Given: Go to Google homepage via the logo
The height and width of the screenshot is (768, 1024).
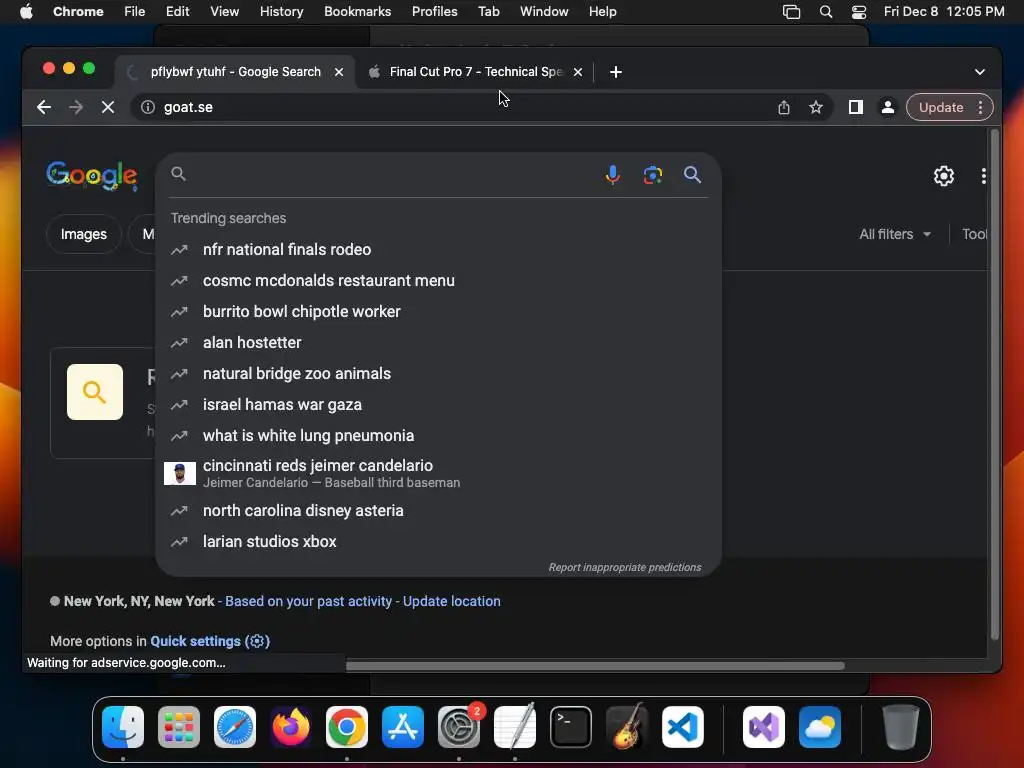Looking at the screenshot, I should pos(92,176).
